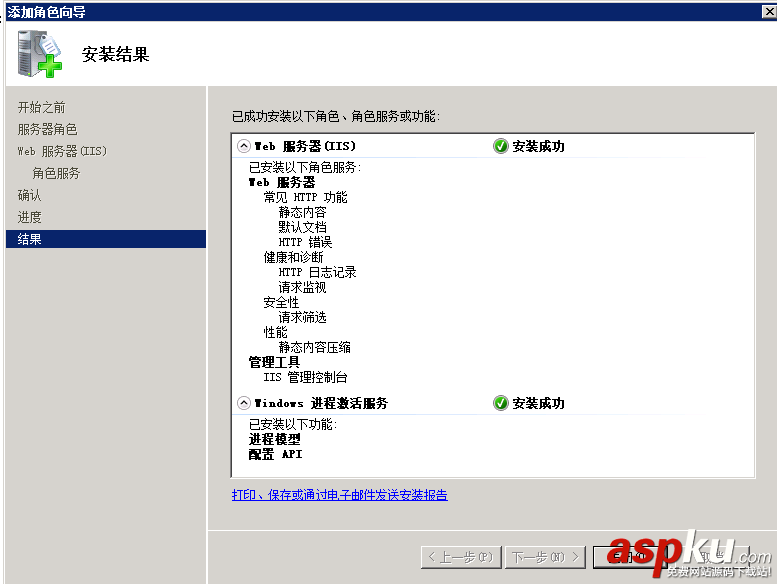Select the 确认 step in sidebar
Image resolution: width=777 pixels, height=584 pixels.
coord(29,195)
